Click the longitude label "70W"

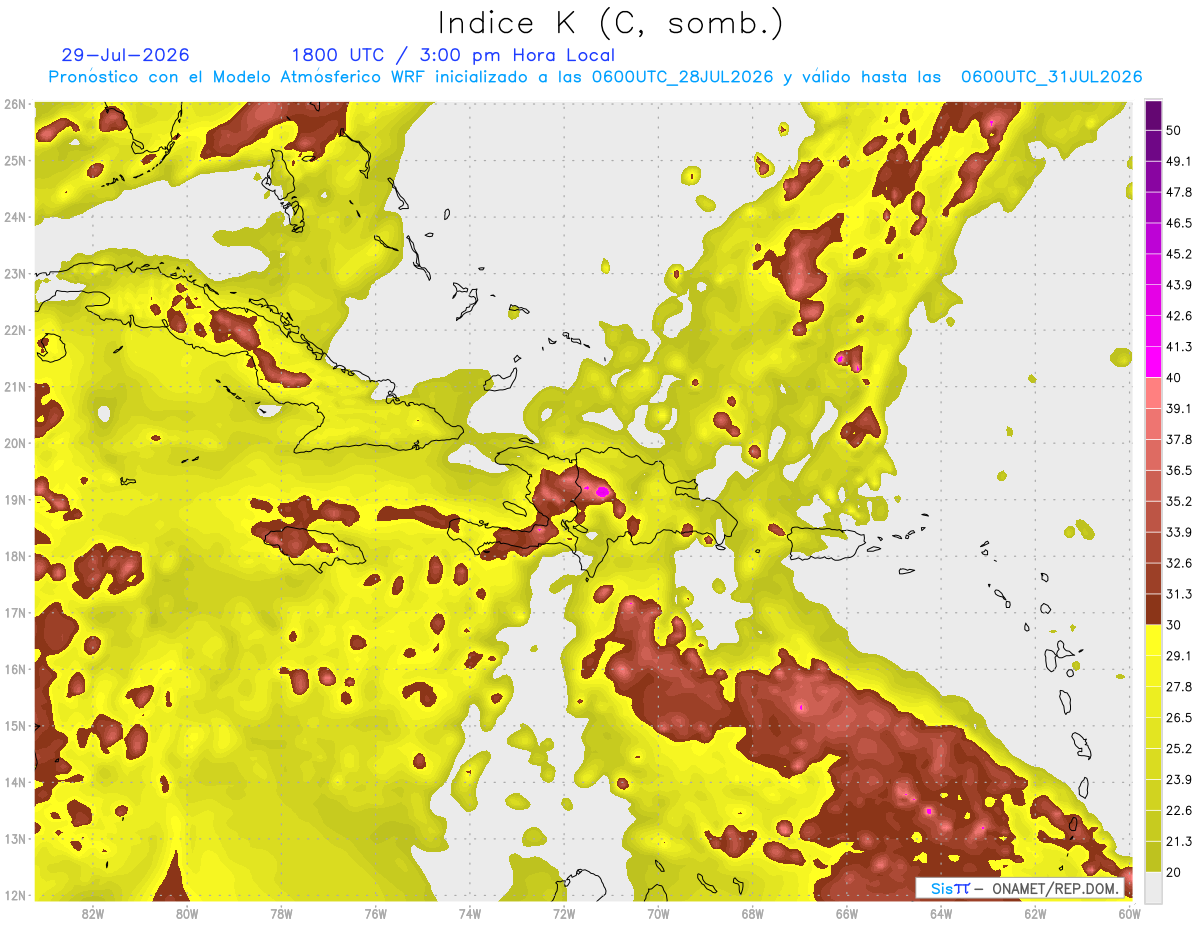(x=658, y=914)
